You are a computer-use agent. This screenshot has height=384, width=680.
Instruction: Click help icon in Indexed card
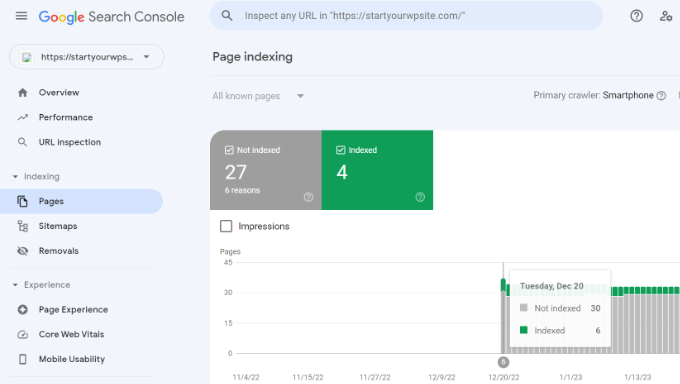[420, 197]
